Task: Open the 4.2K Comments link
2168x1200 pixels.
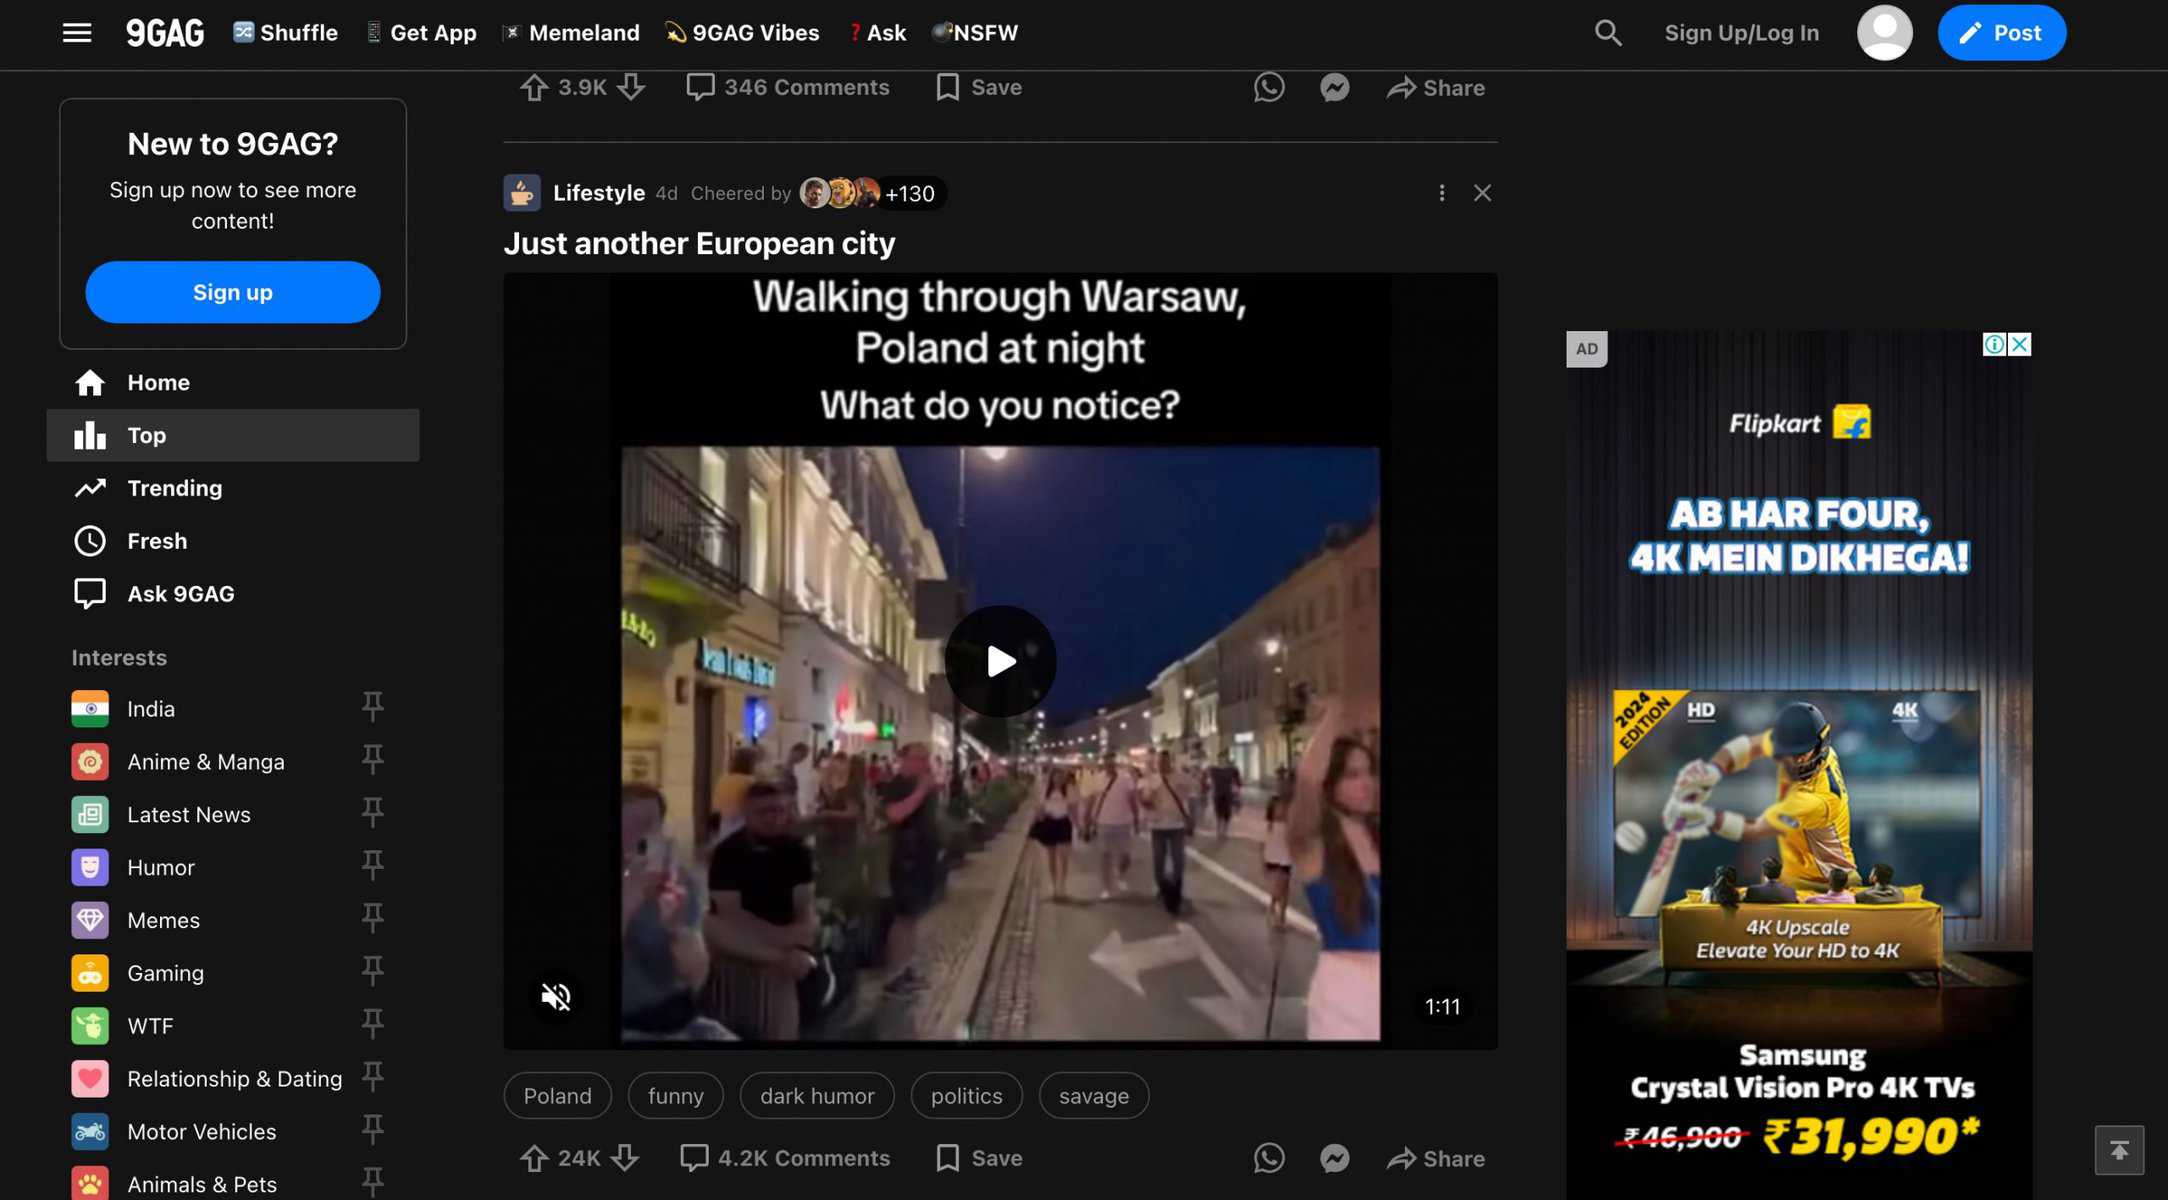Action: (785, 1158)
